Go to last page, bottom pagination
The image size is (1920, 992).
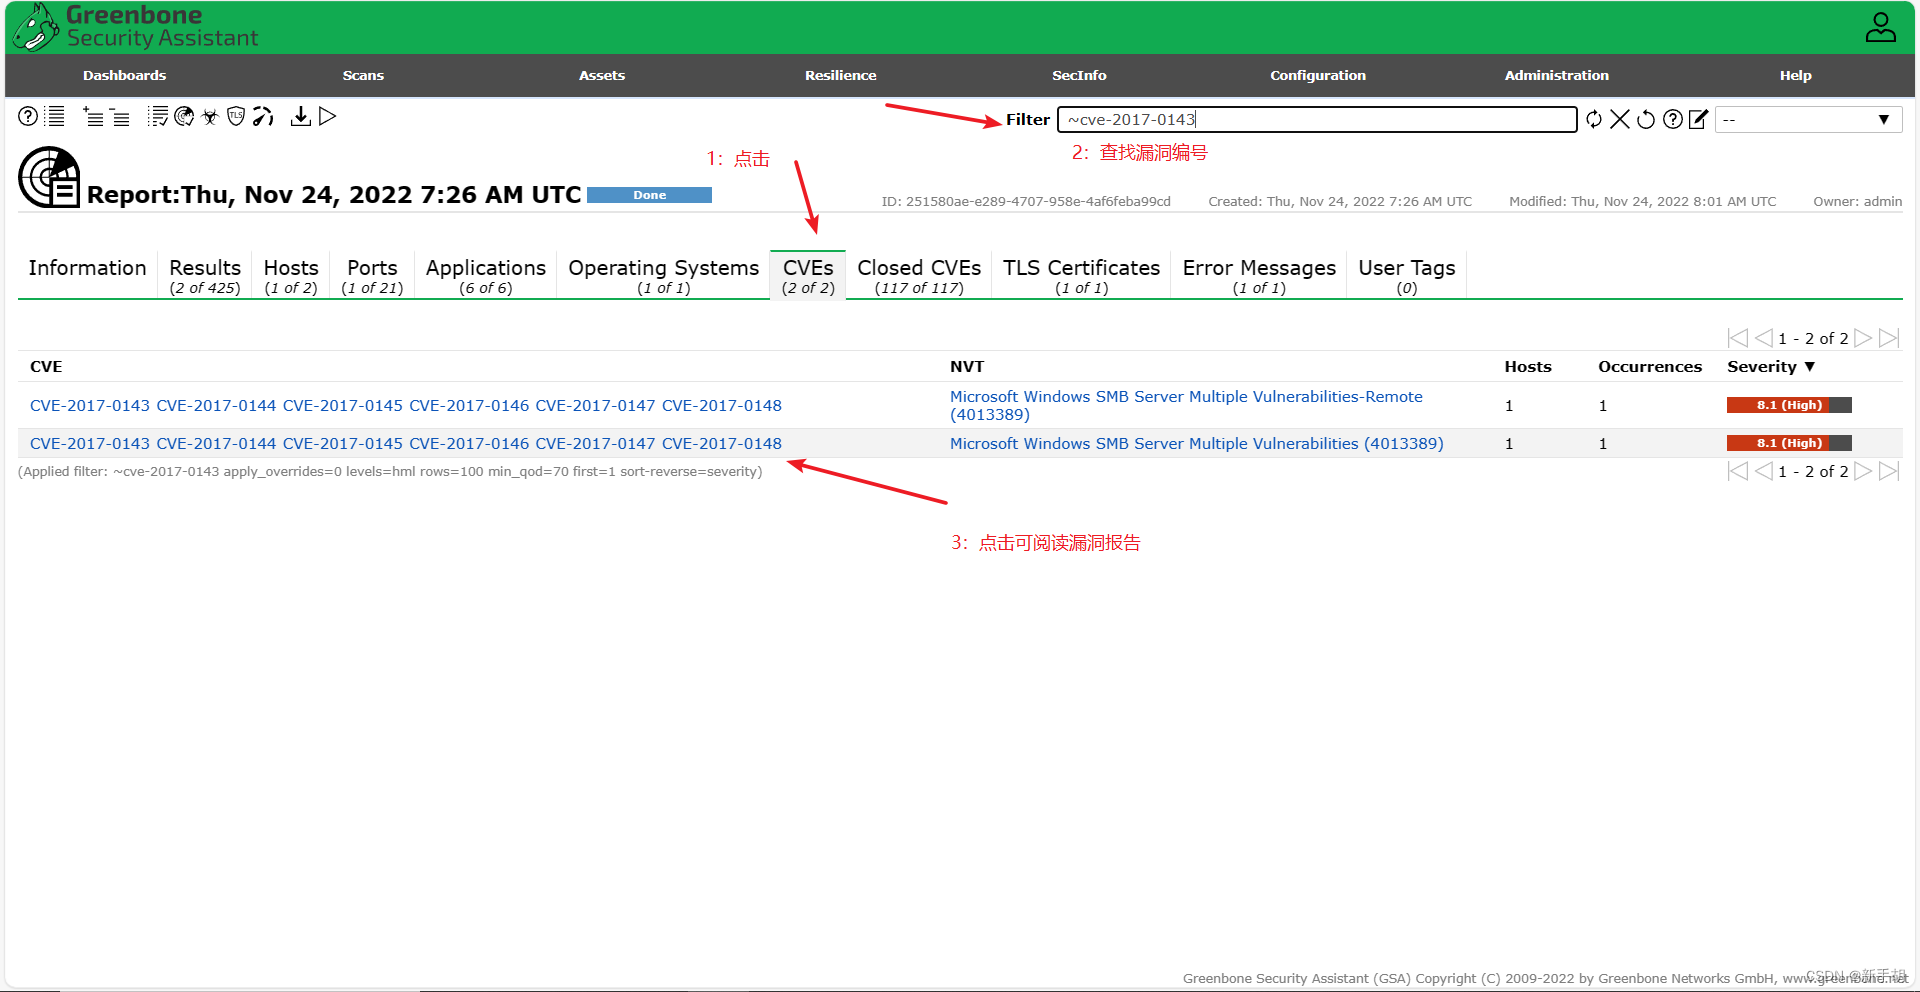click(1889, 471)
